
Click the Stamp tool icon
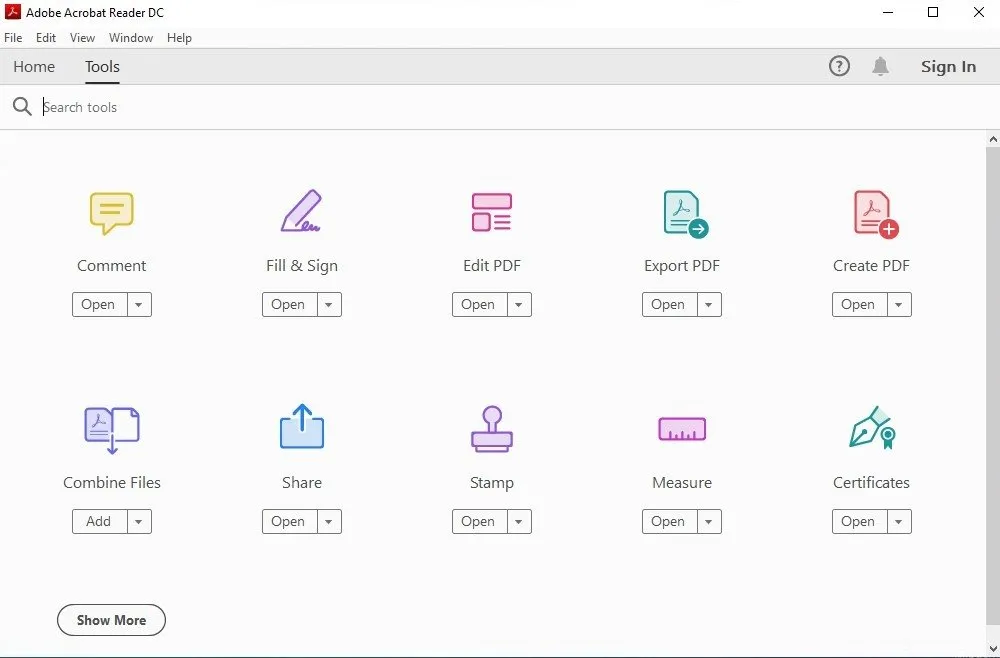pyautogui.click(x=491, y=429)
